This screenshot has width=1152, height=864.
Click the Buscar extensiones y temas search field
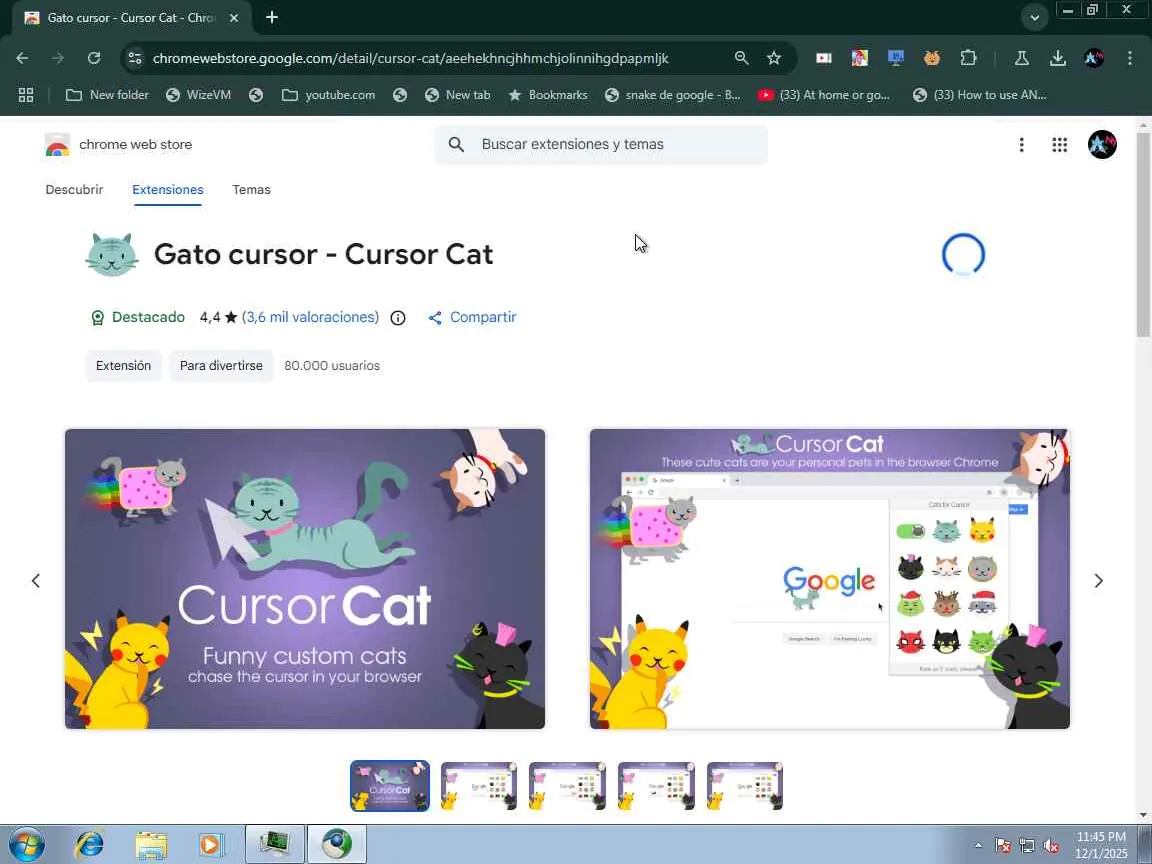pyautogui.click(x=601, y=145)
